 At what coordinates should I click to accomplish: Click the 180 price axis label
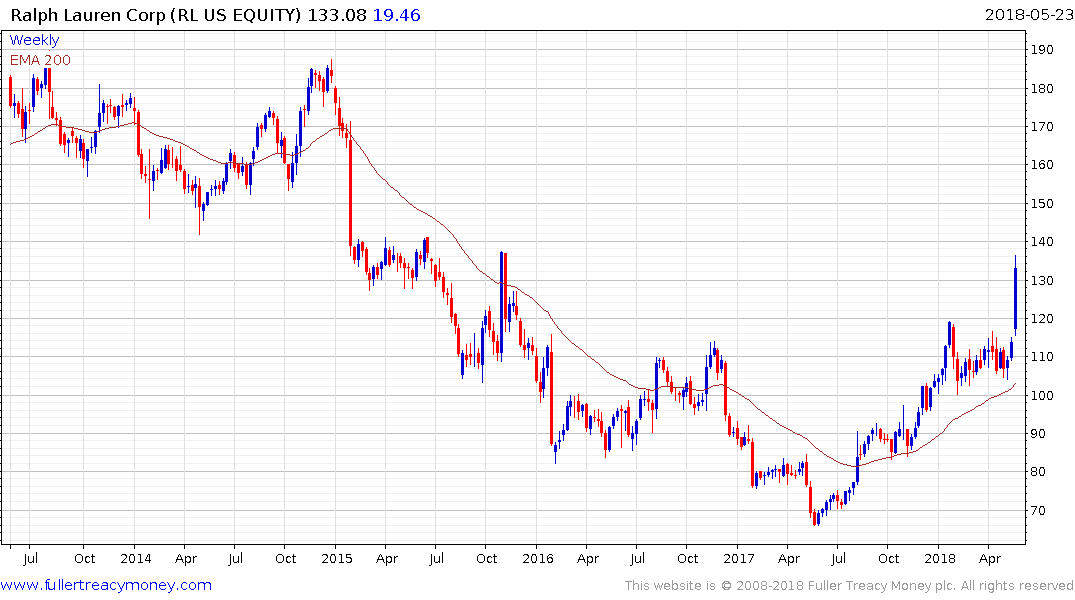click(1042, 88)
